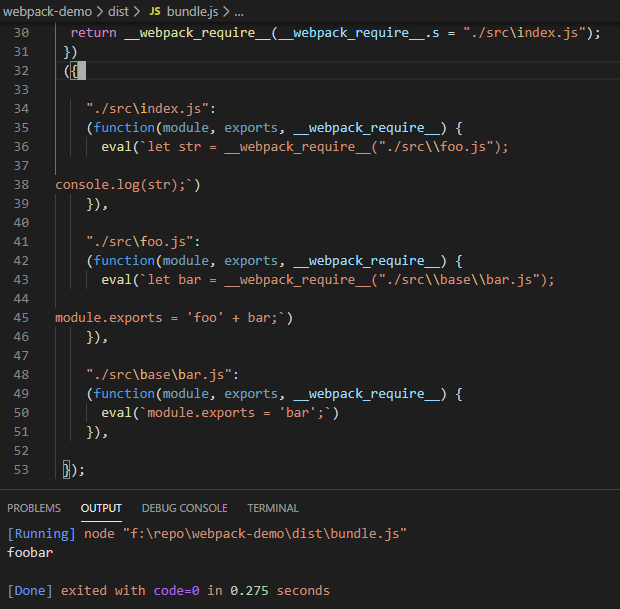Select the OUTPUT panel tab
This screenshot has width=620, height=609.
click(101, 508)
